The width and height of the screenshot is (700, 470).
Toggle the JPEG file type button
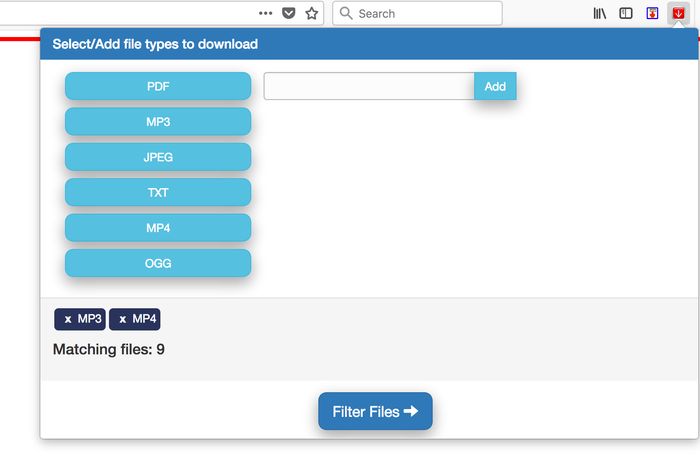158,157
